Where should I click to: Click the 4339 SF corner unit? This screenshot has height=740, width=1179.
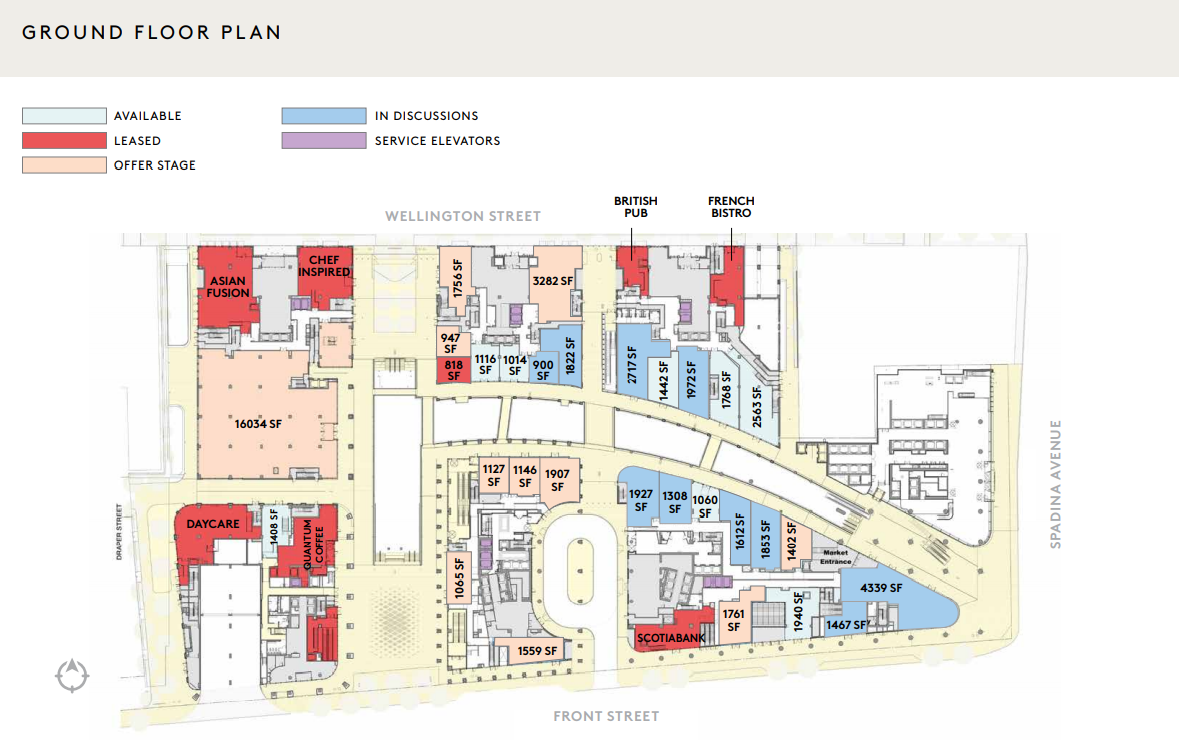click(882, 589)
